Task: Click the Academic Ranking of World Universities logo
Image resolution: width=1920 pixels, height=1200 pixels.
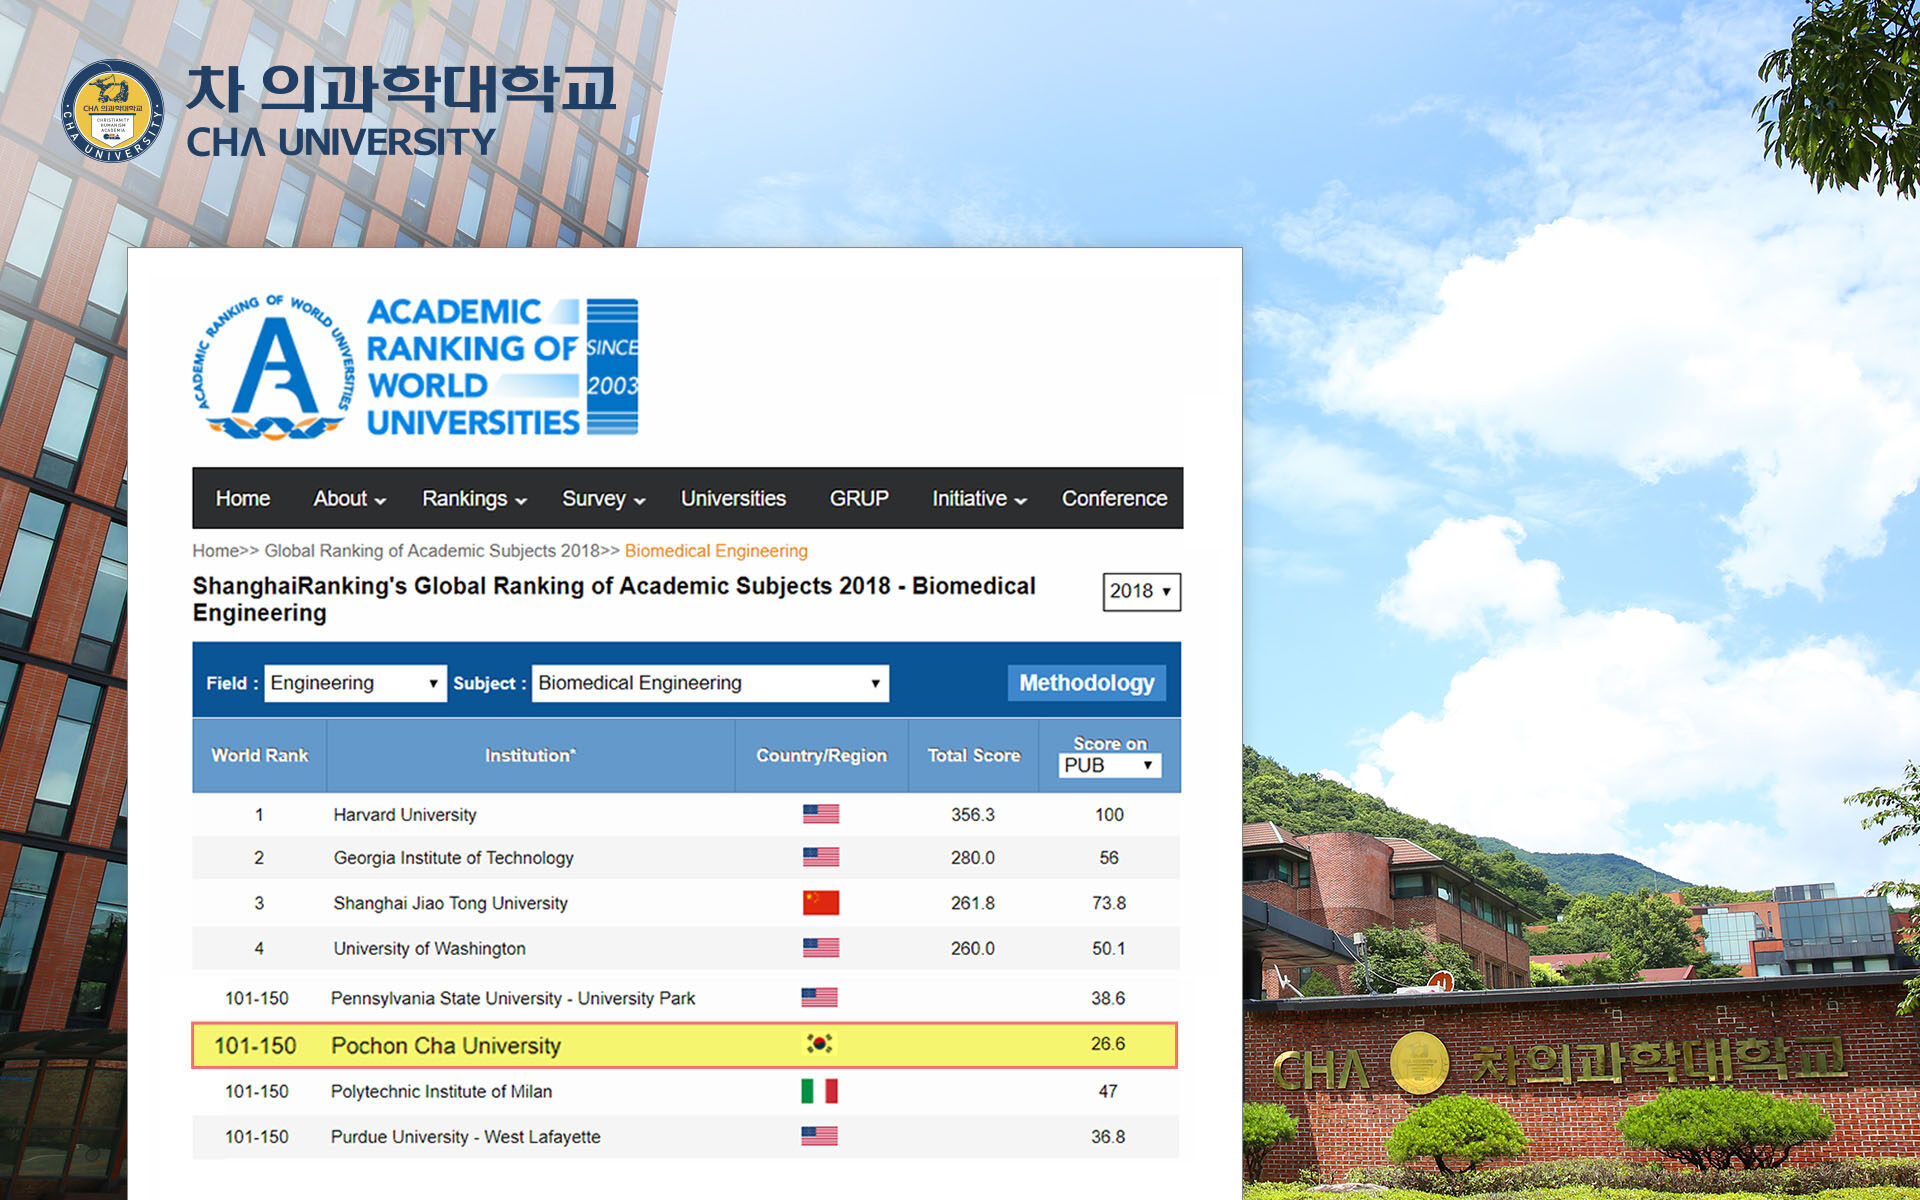Action: tap(415, 367)
